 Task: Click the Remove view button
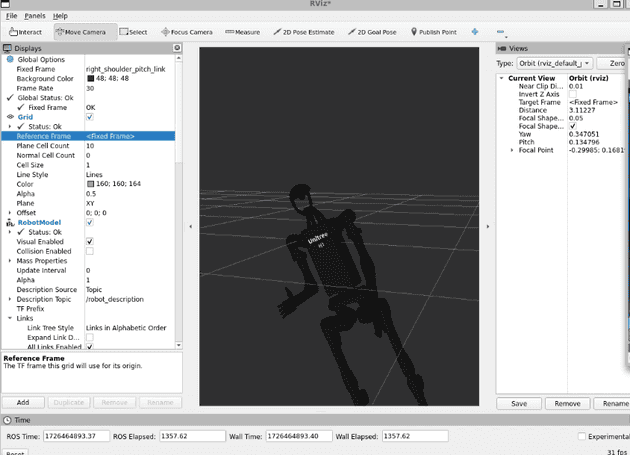coord(567,404)
